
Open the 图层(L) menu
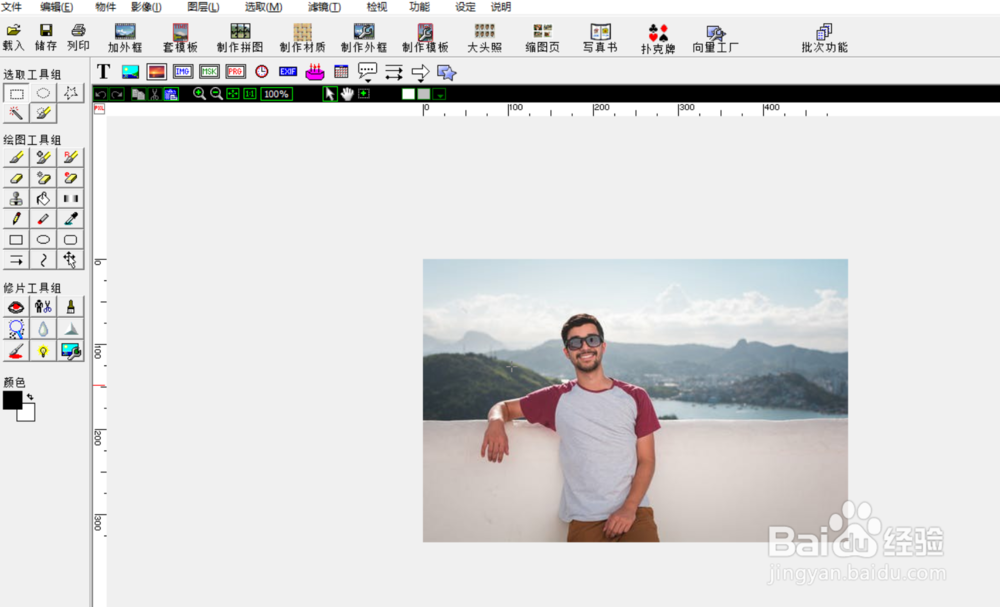(203, 7)
